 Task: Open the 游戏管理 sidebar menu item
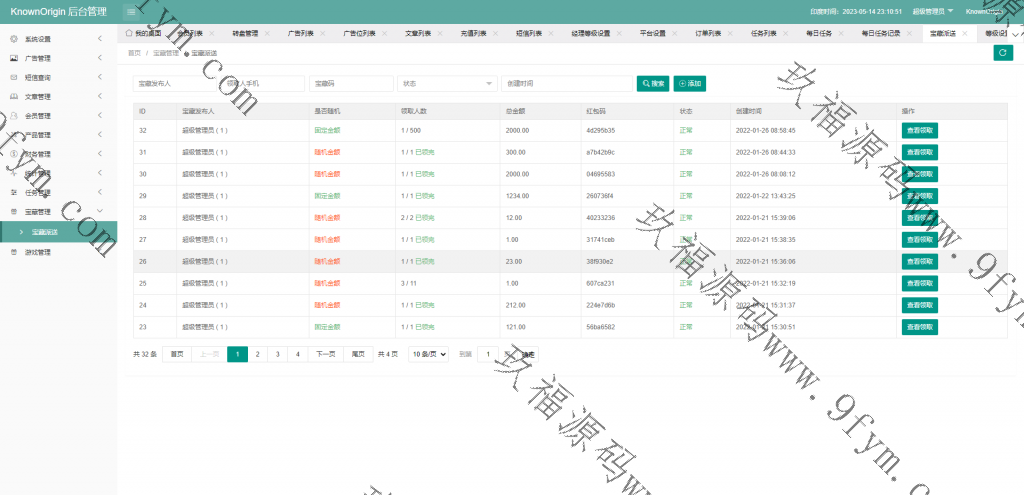38,252
